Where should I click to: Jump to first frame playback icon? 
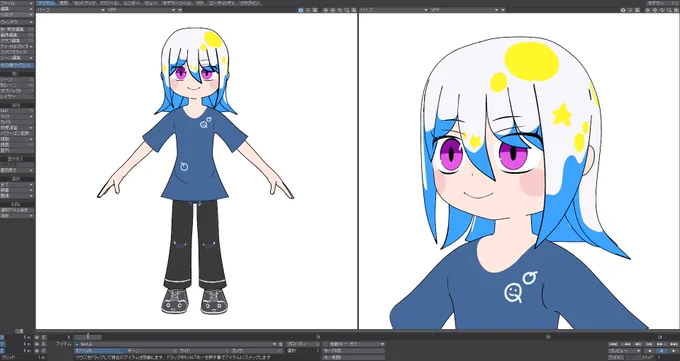tap(613, 344)
